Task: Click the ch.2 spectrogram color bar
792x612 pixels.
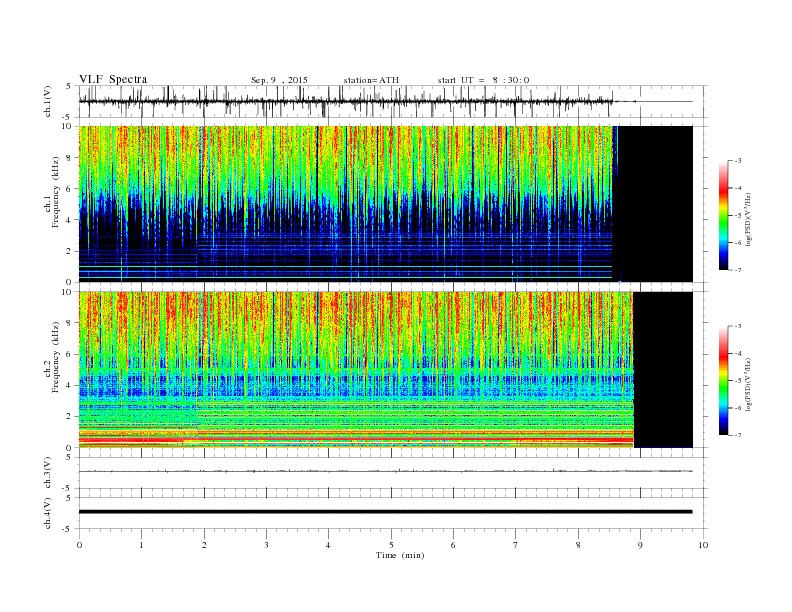Action: click(724, 380)
